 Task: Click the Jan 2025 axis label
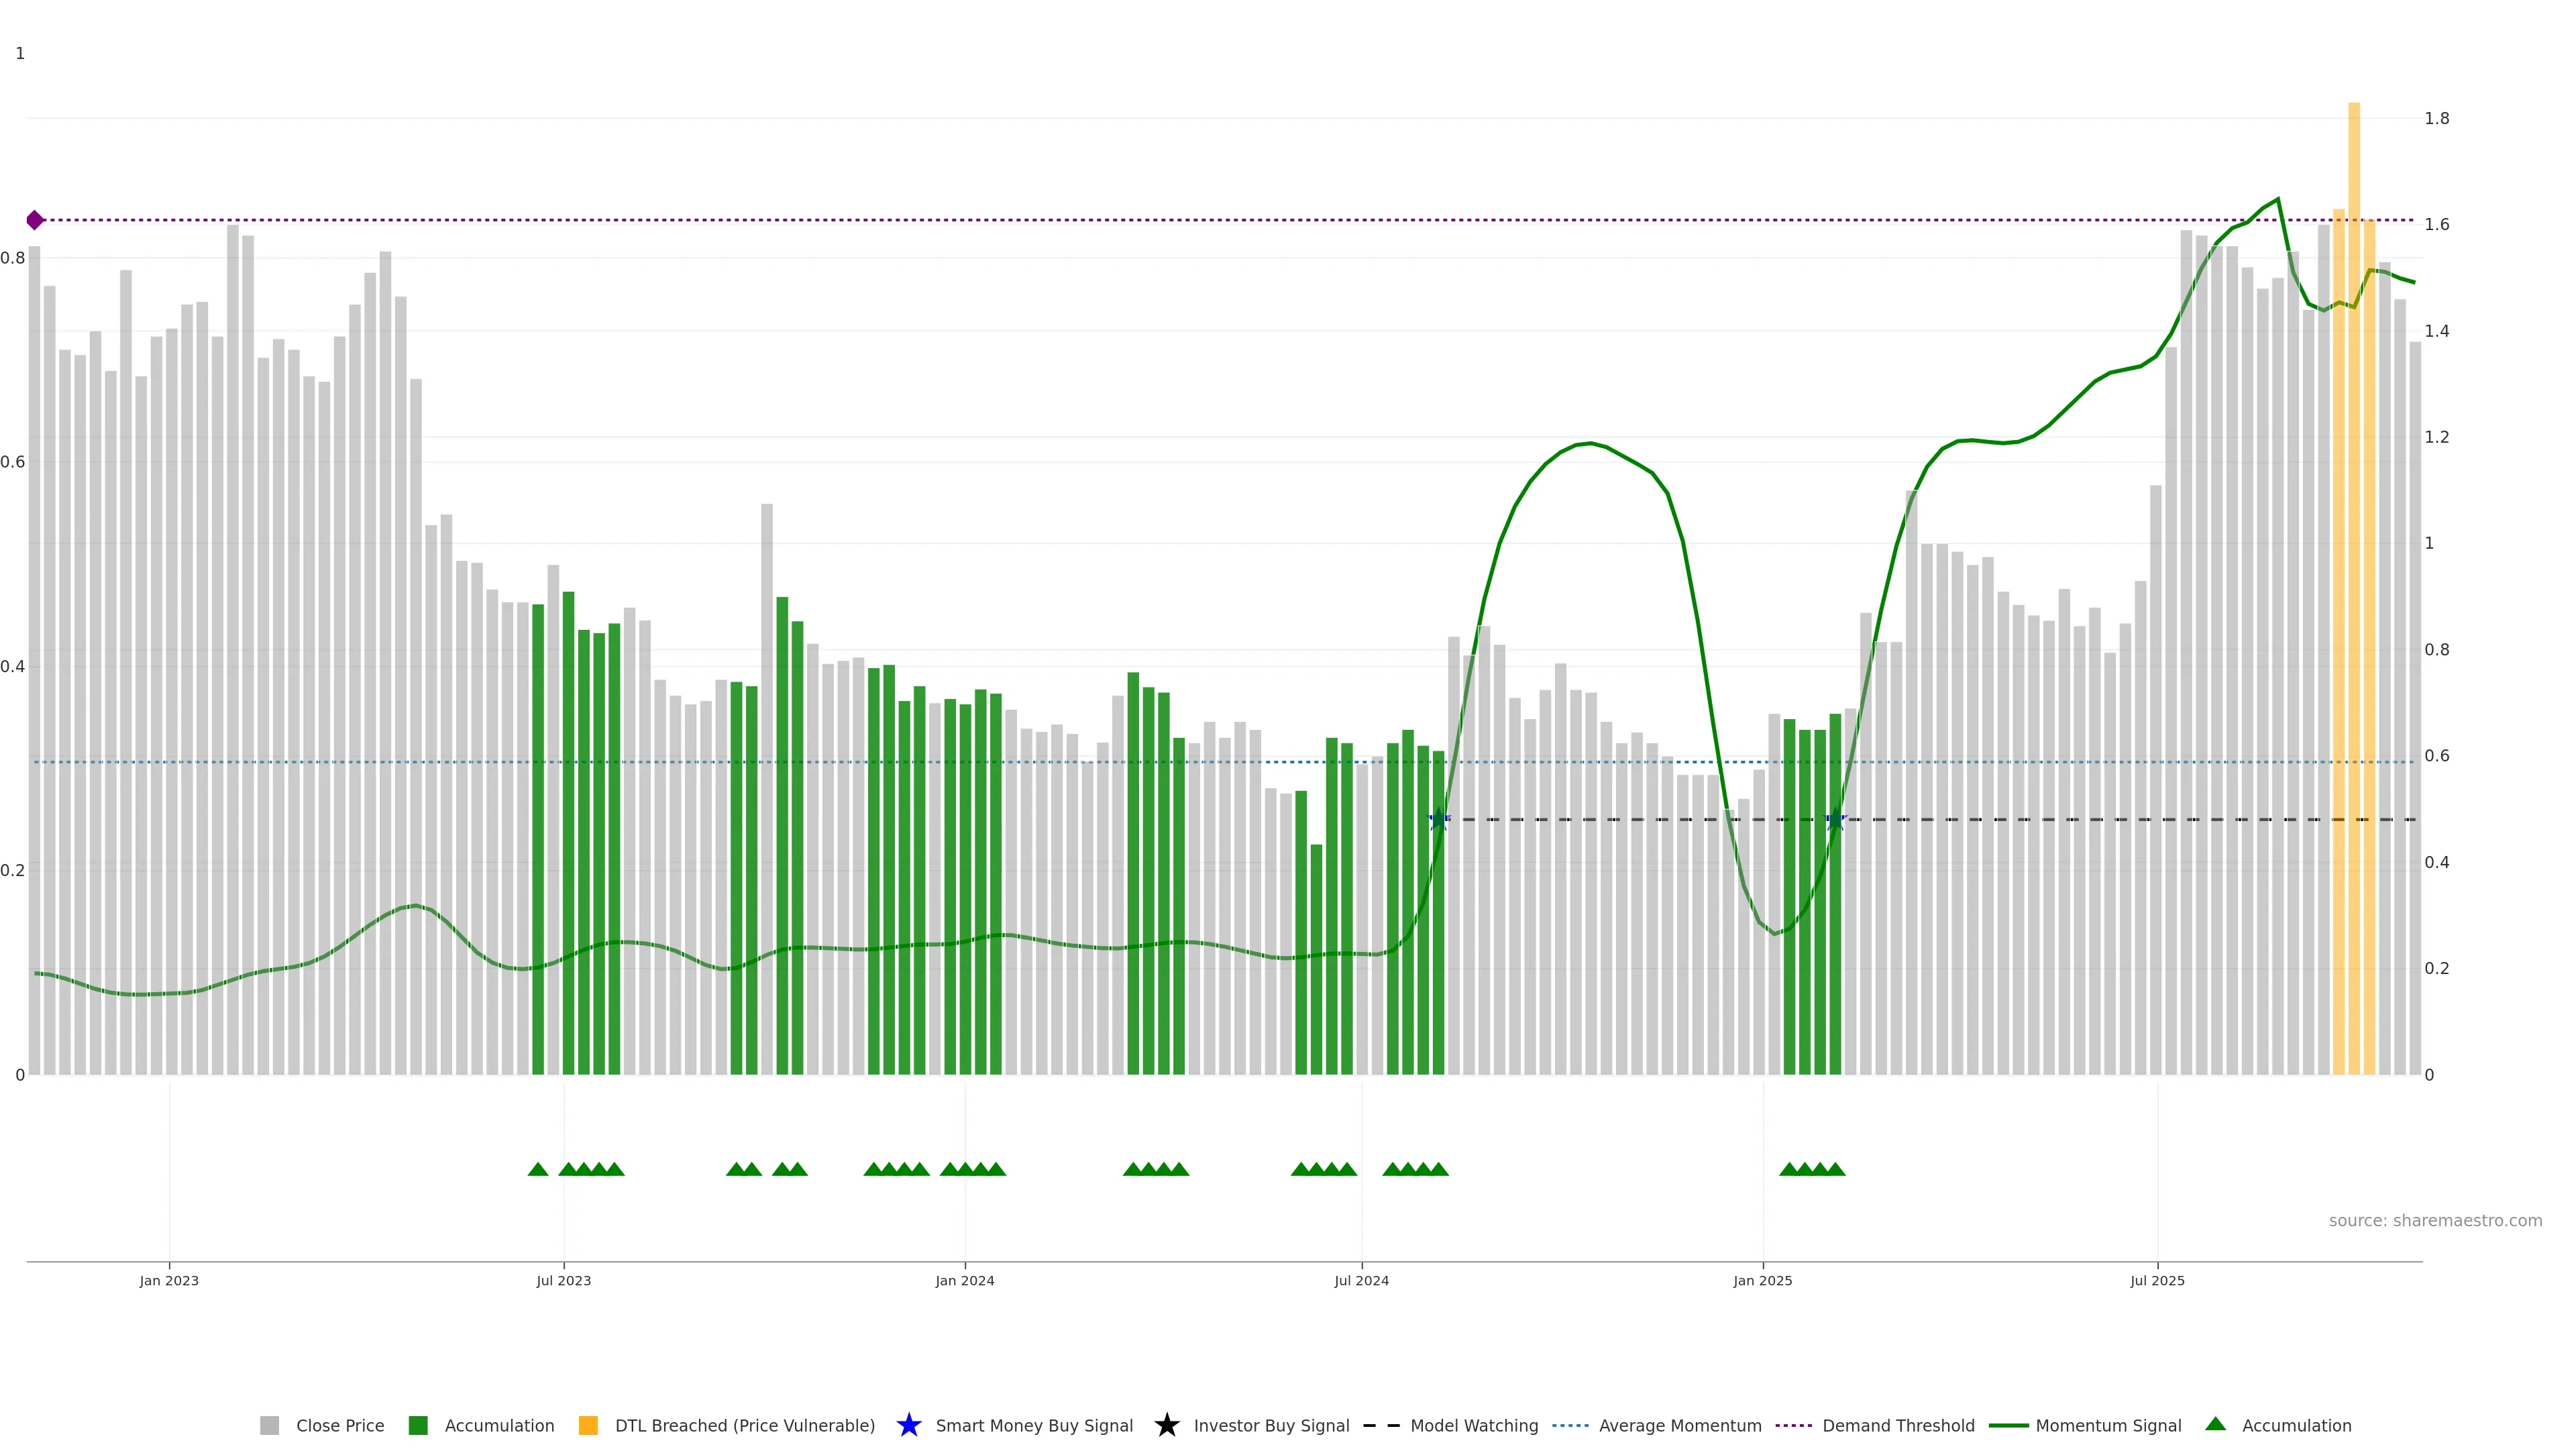(x=1762, y=1280)
